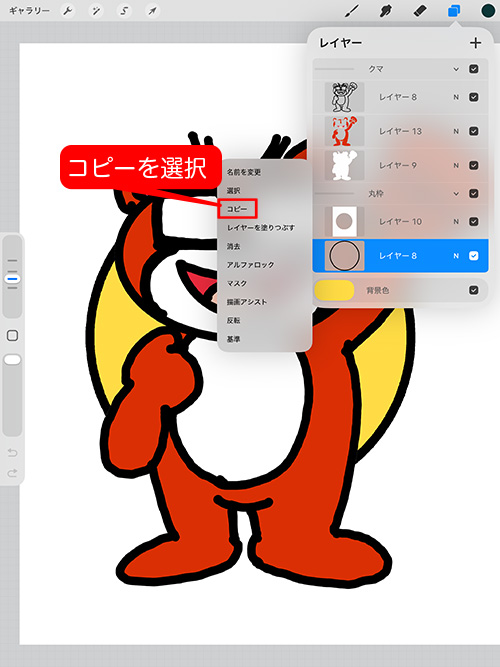Choose 選択 from layer menu
500x667 pixels.
234,191
